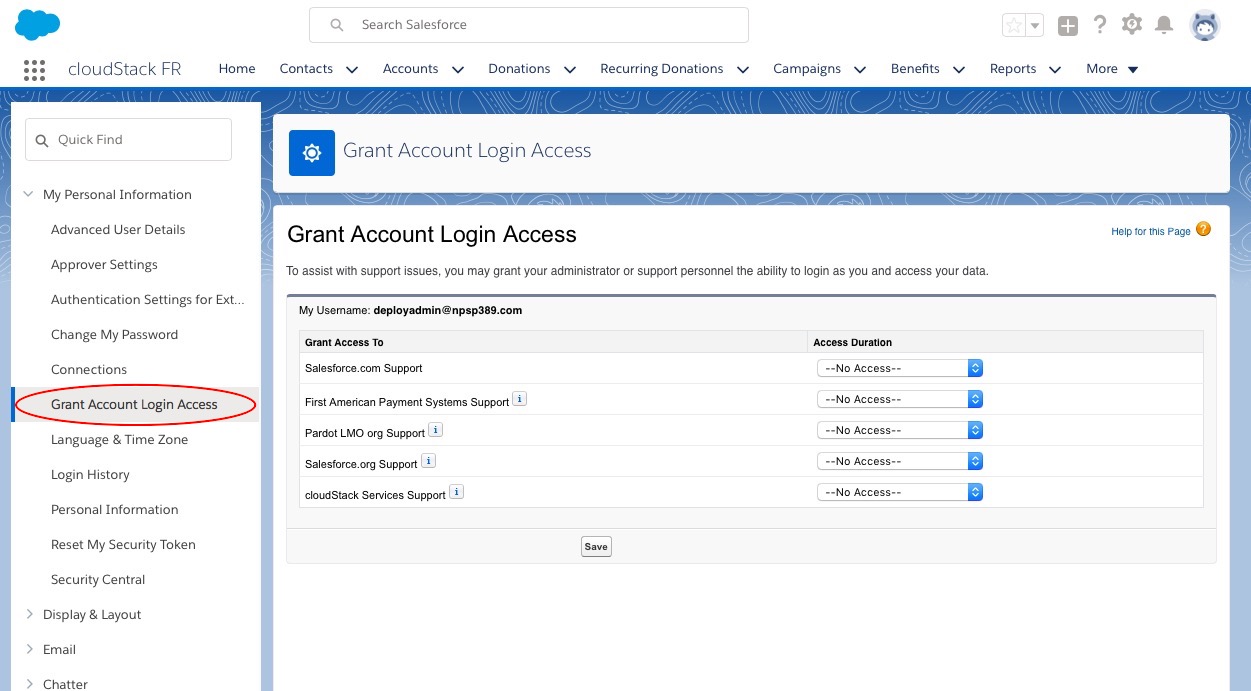This screenshot has width=1251, height=691.
Task: Click info icon next to cloudStack Services Support
Action: [456, 492]
